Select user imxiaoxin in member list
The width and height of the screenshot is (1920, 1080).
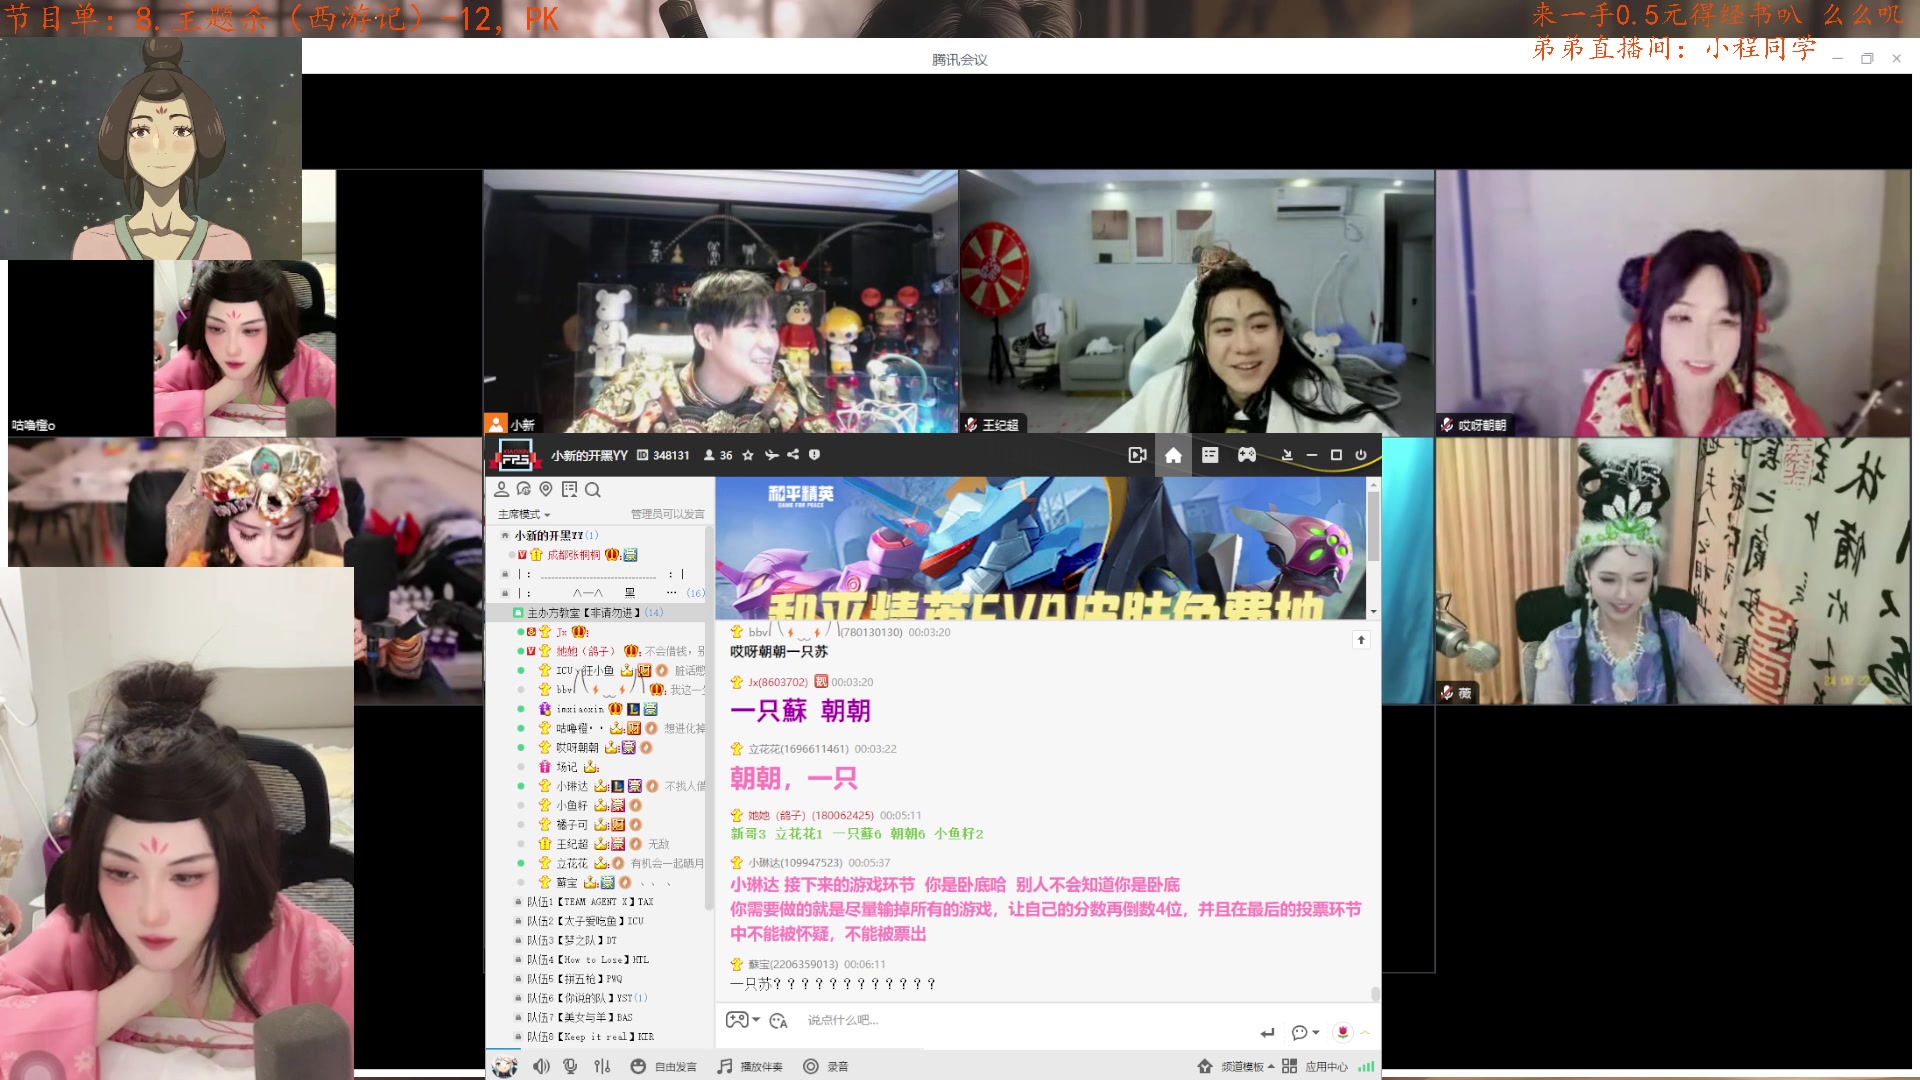click(580, 709)
